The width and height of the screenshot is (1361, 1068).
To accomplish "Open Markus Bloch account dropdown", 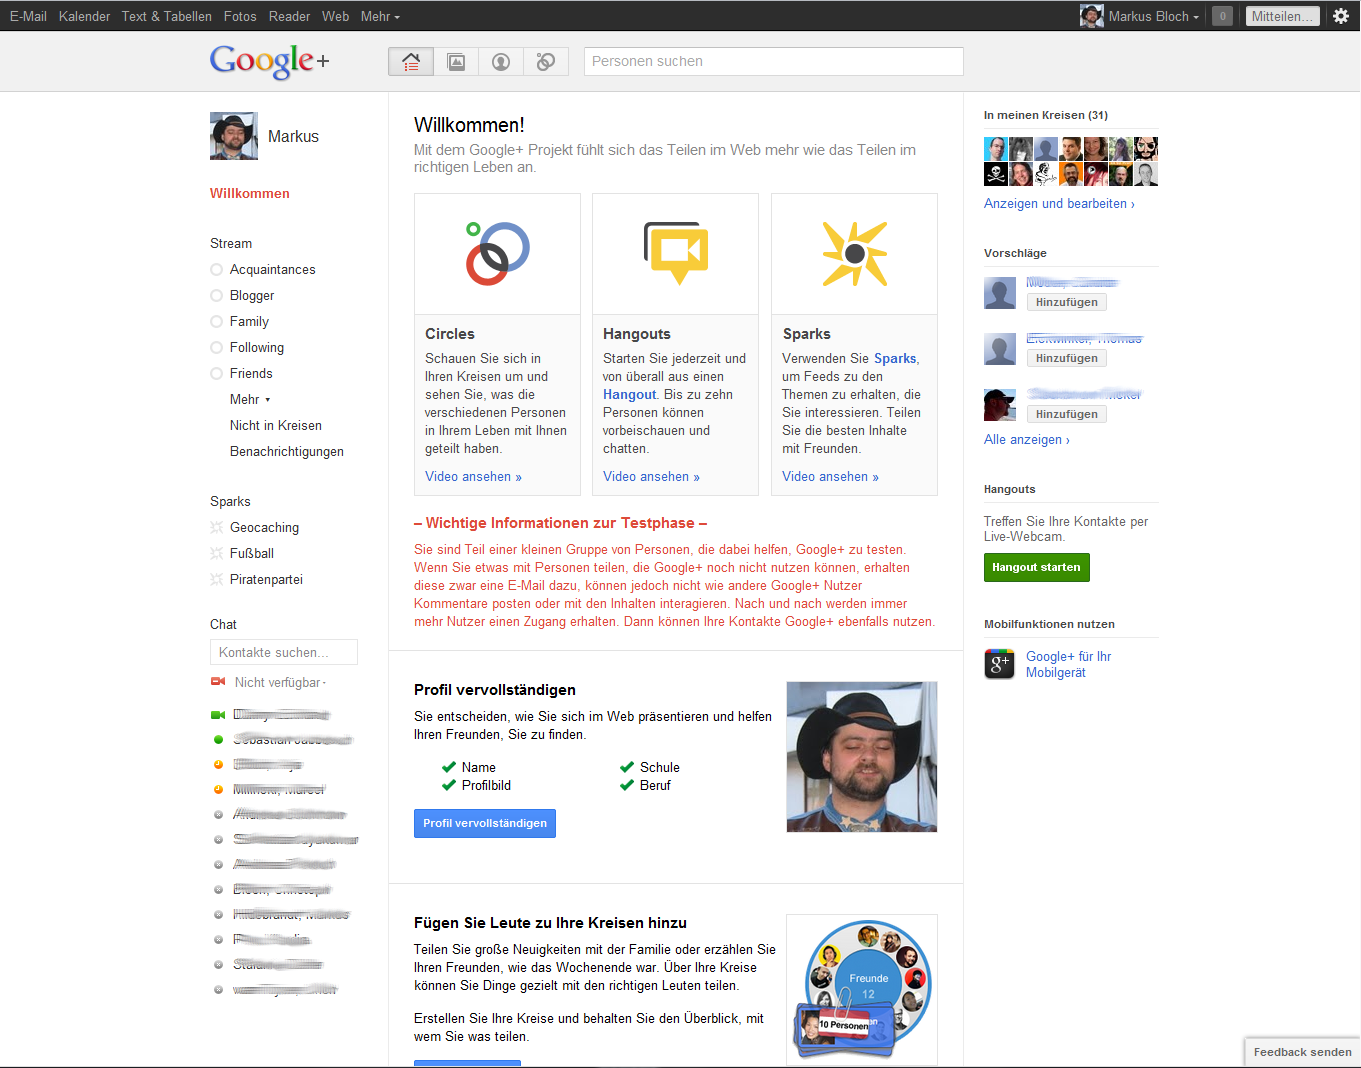I will click(1140, 16).
